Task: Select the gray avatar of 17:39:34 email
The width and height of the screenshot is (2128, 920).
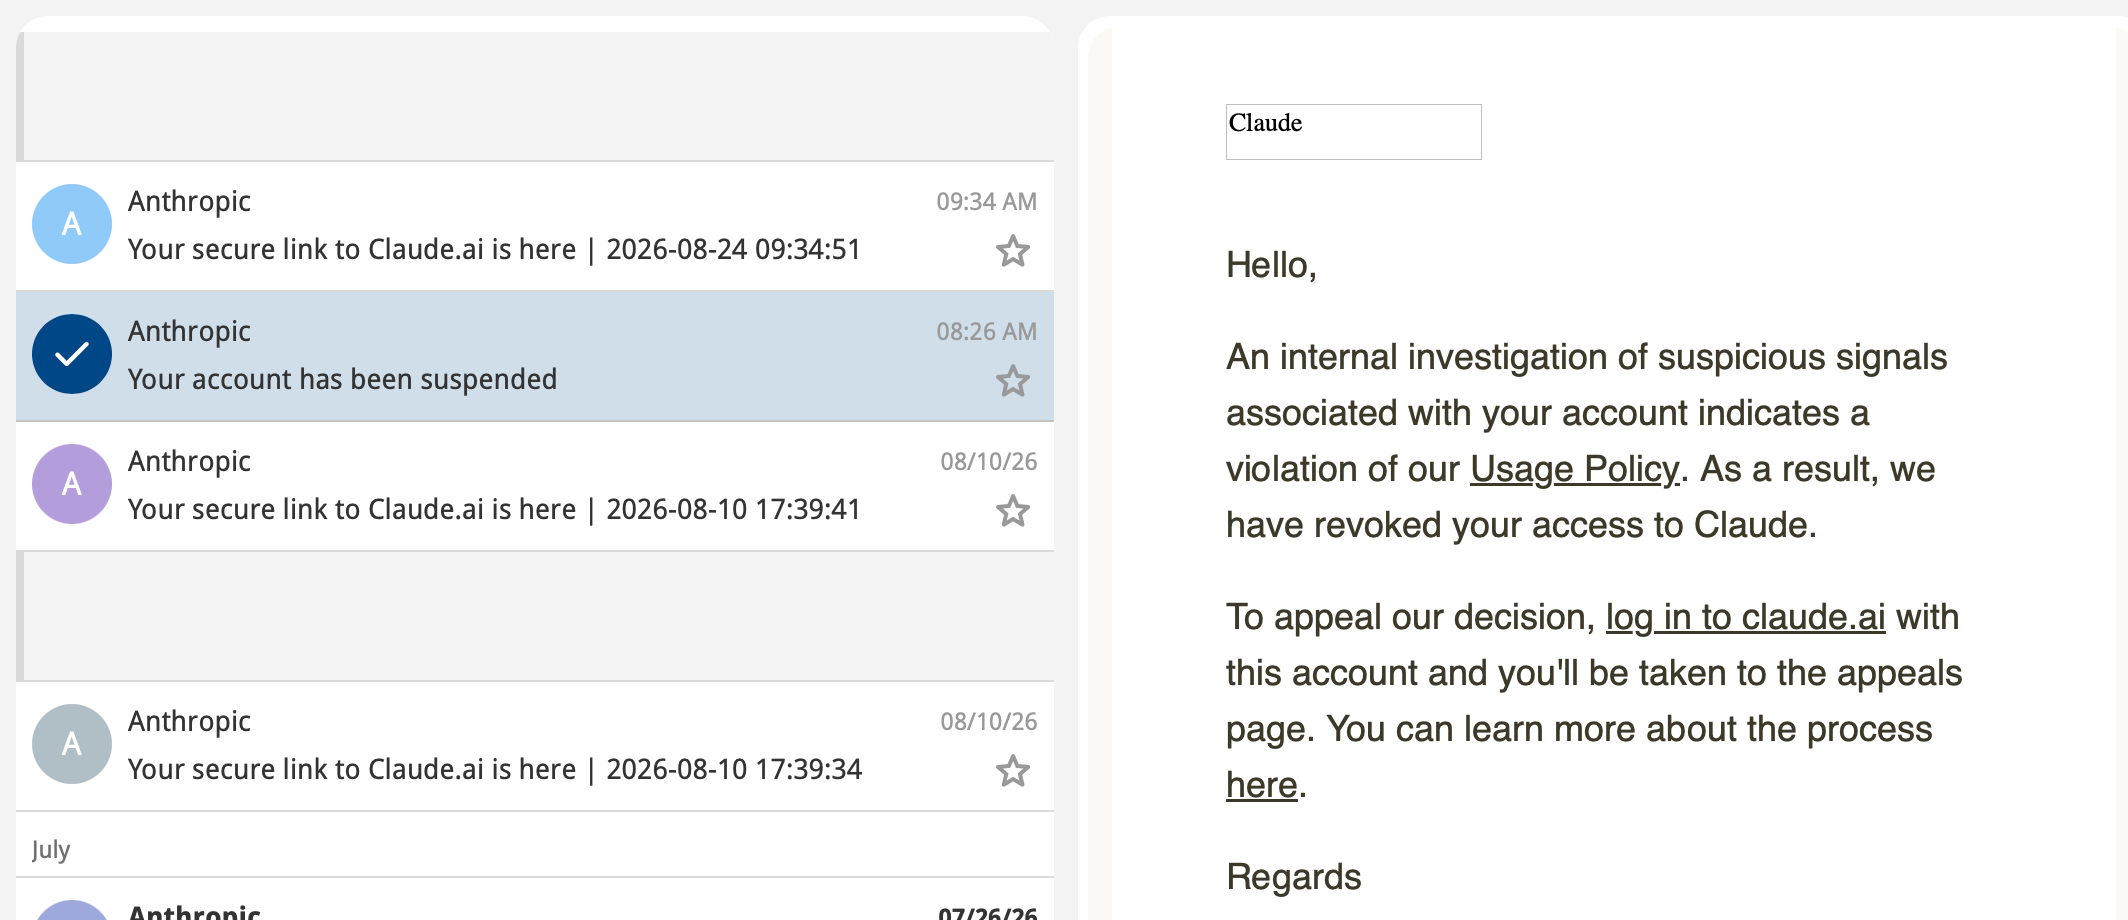Action: pyautogui.click(x=72, y=744)
